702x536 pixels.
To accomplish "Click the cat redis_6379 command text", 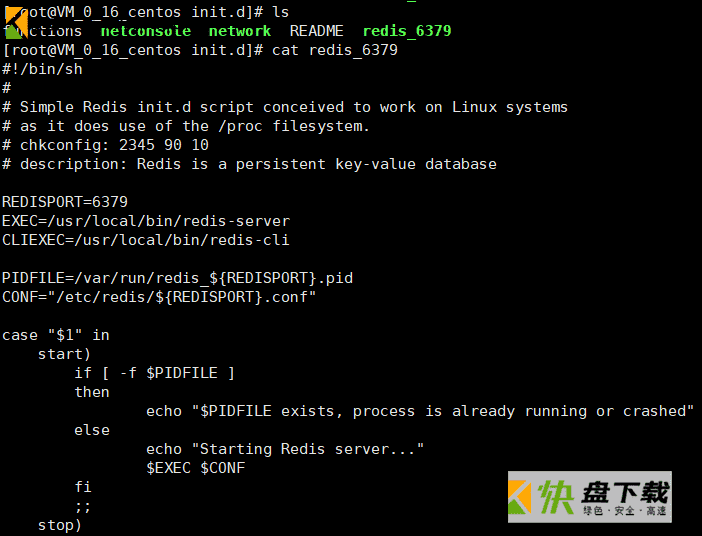I will point(334,50).
